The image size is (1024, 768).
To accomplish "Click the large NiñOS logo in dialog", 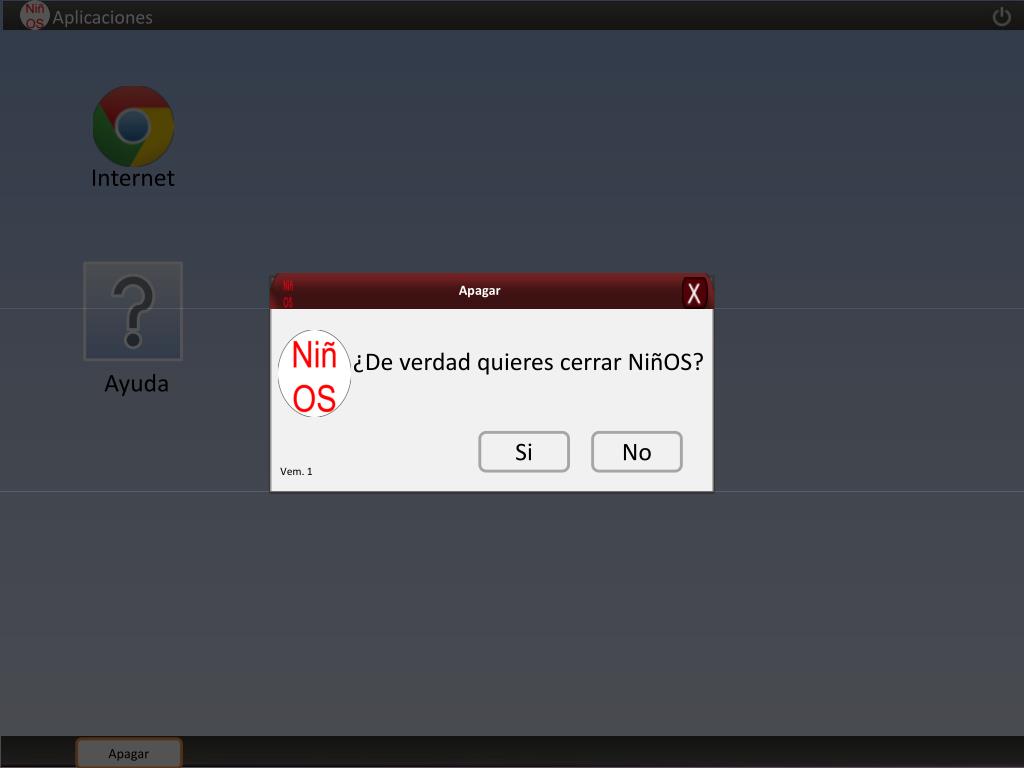I will [x=314, y=374].
